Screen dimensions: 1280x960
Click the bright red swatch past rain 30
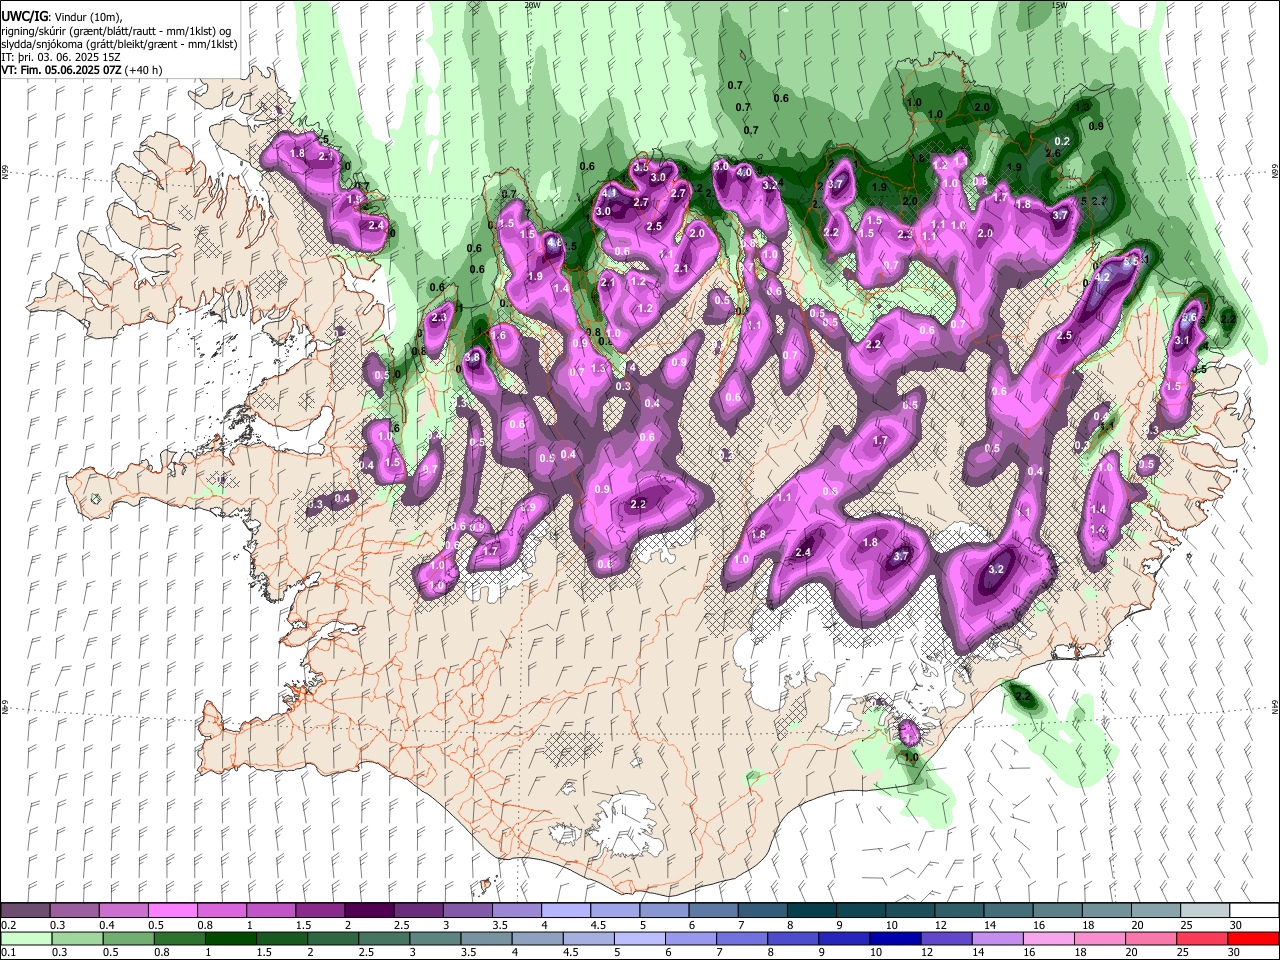tap(1254, 938)
